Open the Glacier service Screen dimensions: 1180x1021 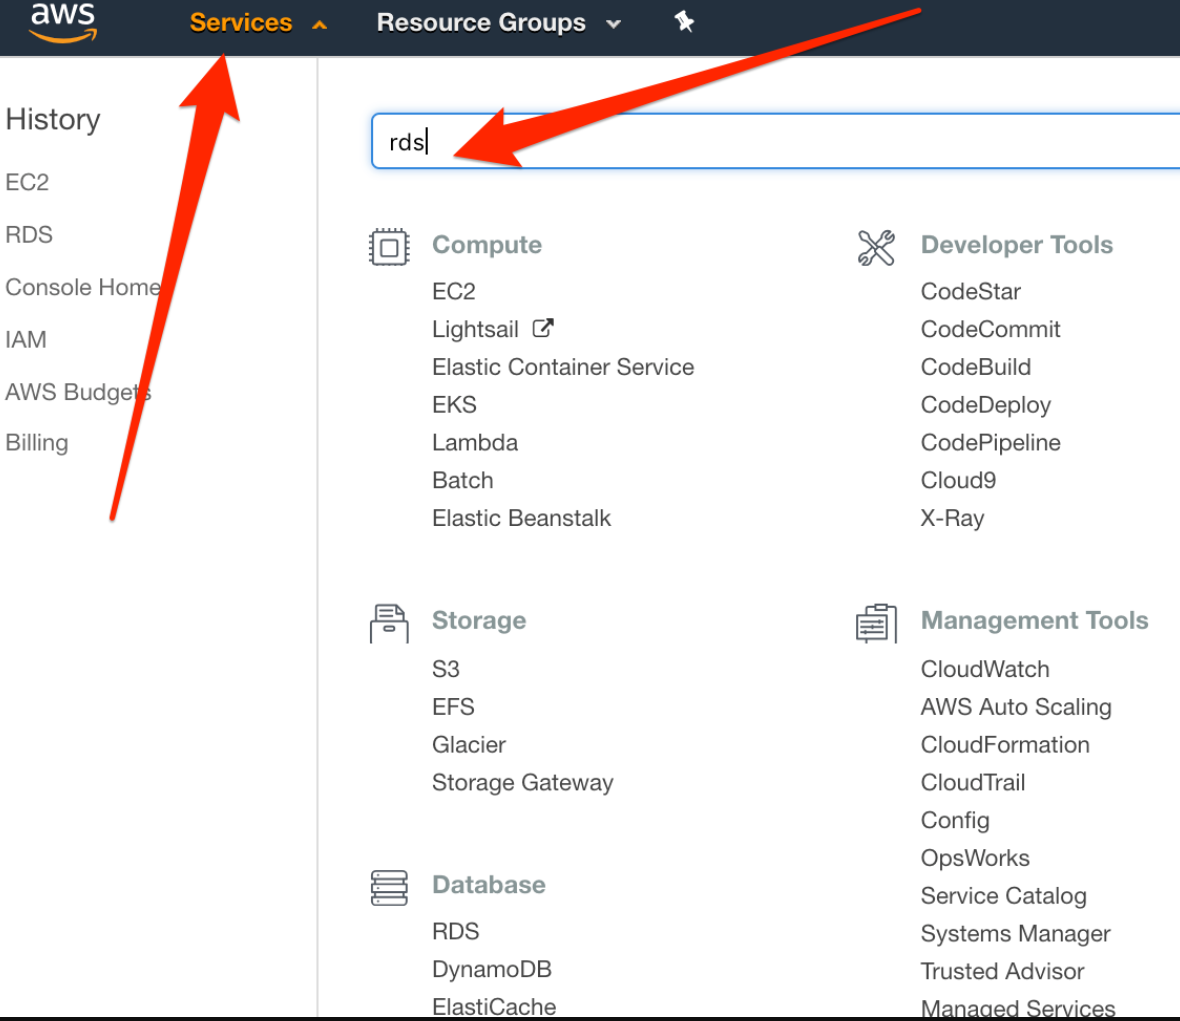(x=469, y=744)
